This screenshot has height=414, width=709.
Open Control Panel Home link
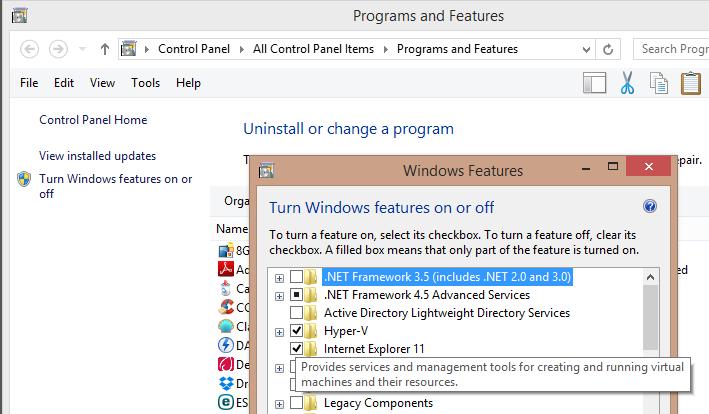93,120
